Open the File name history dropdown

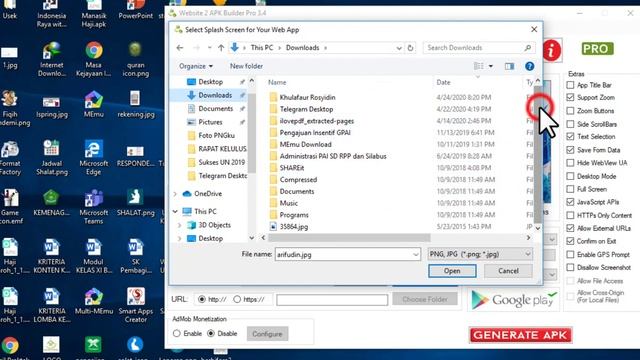[x=416, y=254]
